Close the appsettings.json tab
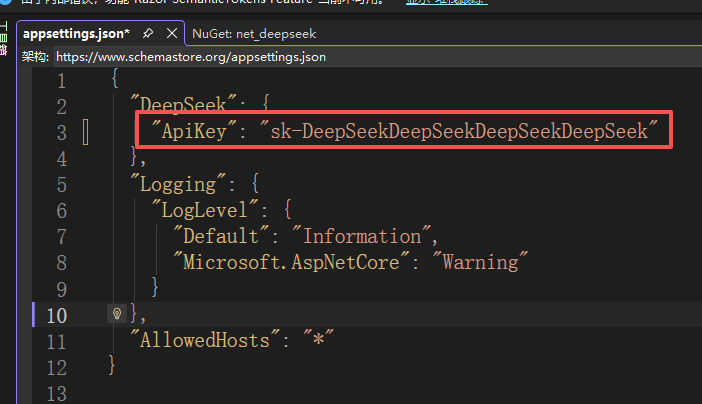 pyautogui.click(x=171, y=34)
